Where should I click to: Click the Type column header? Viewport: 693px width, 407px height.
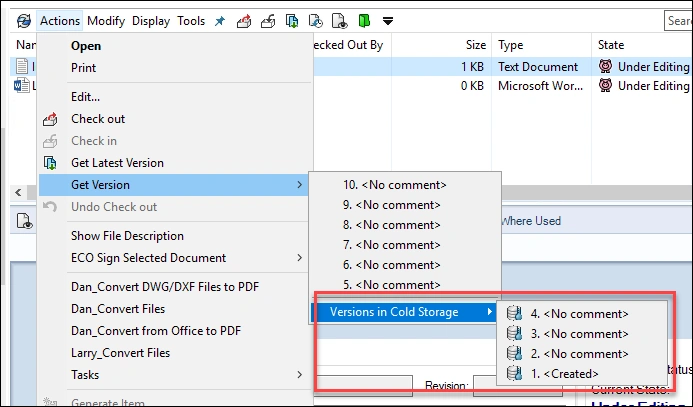coord(511,45)
